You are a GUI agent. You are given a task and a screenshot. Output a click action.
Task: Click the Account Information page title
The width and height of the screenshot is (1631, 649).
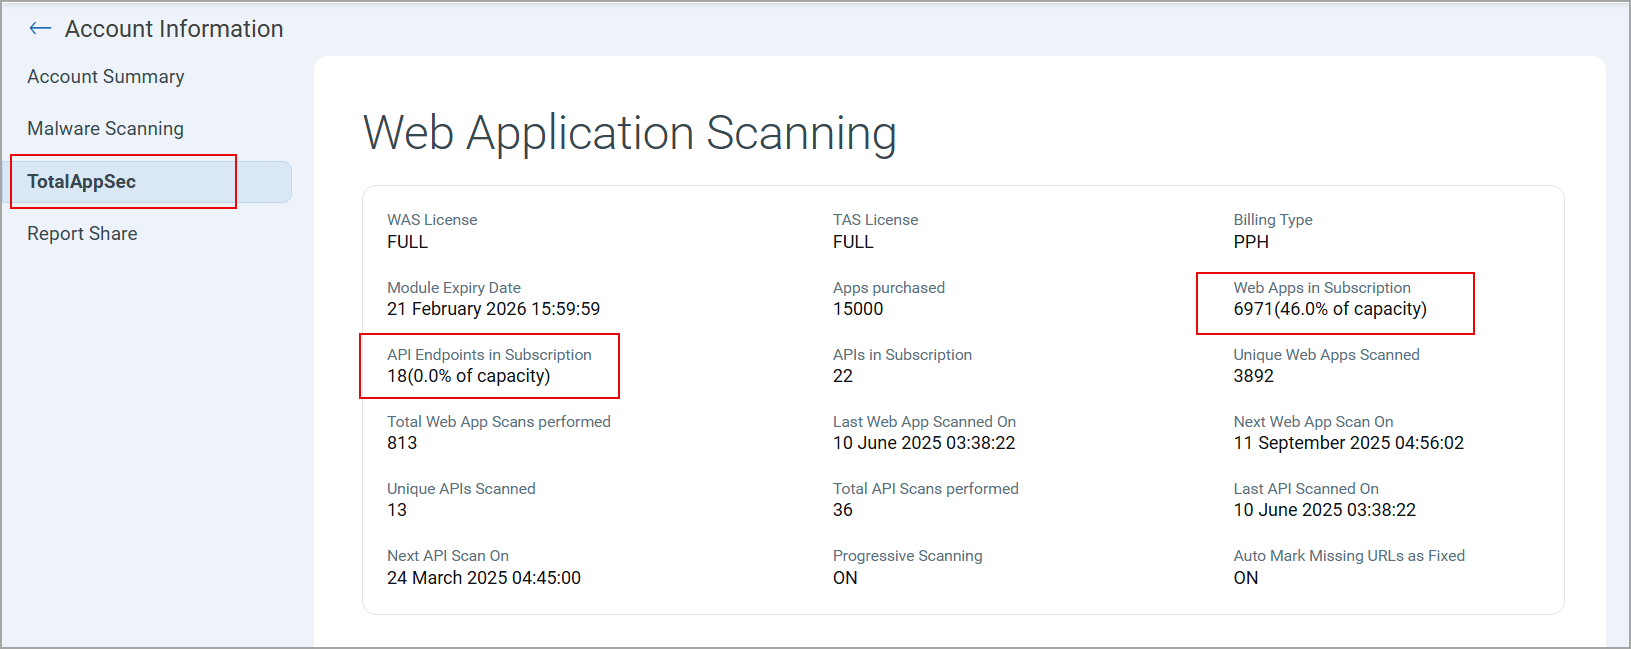click(174, 29)
